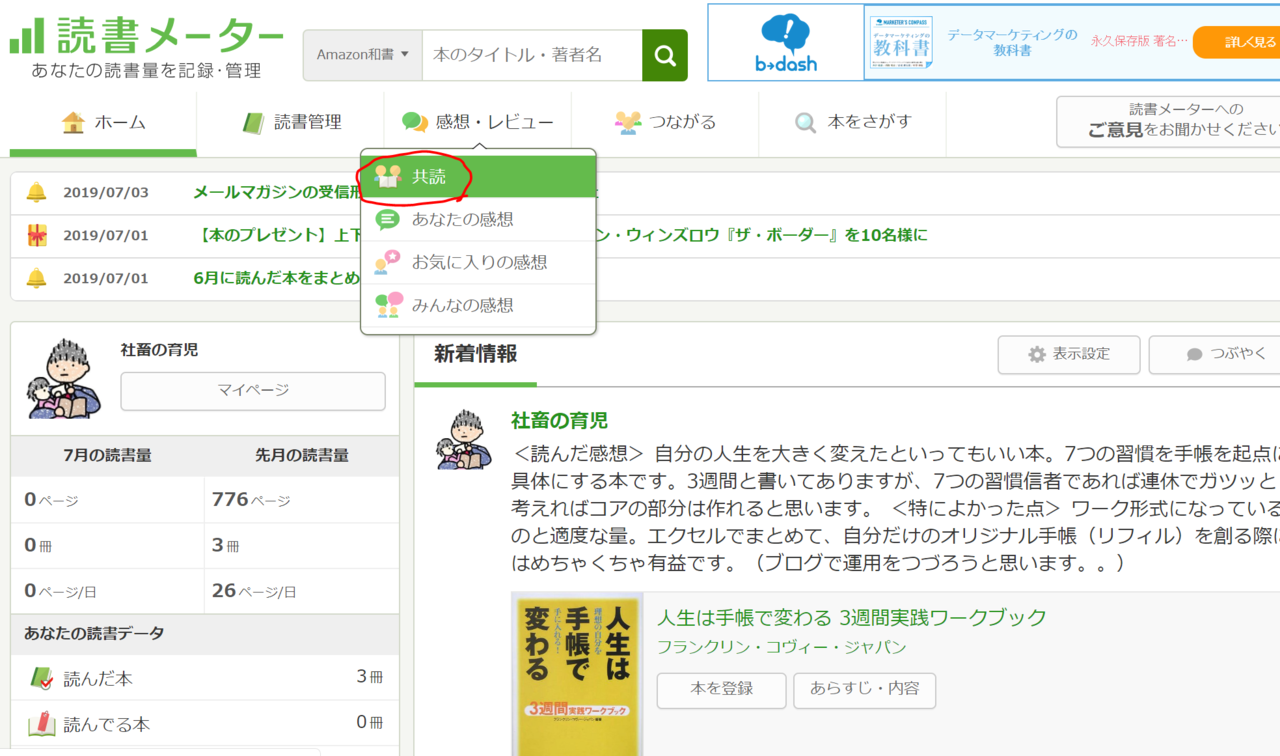Click the 読んだ本 book icon
The height and width of the screenshot is (756, 1280).
pos(41,678)
